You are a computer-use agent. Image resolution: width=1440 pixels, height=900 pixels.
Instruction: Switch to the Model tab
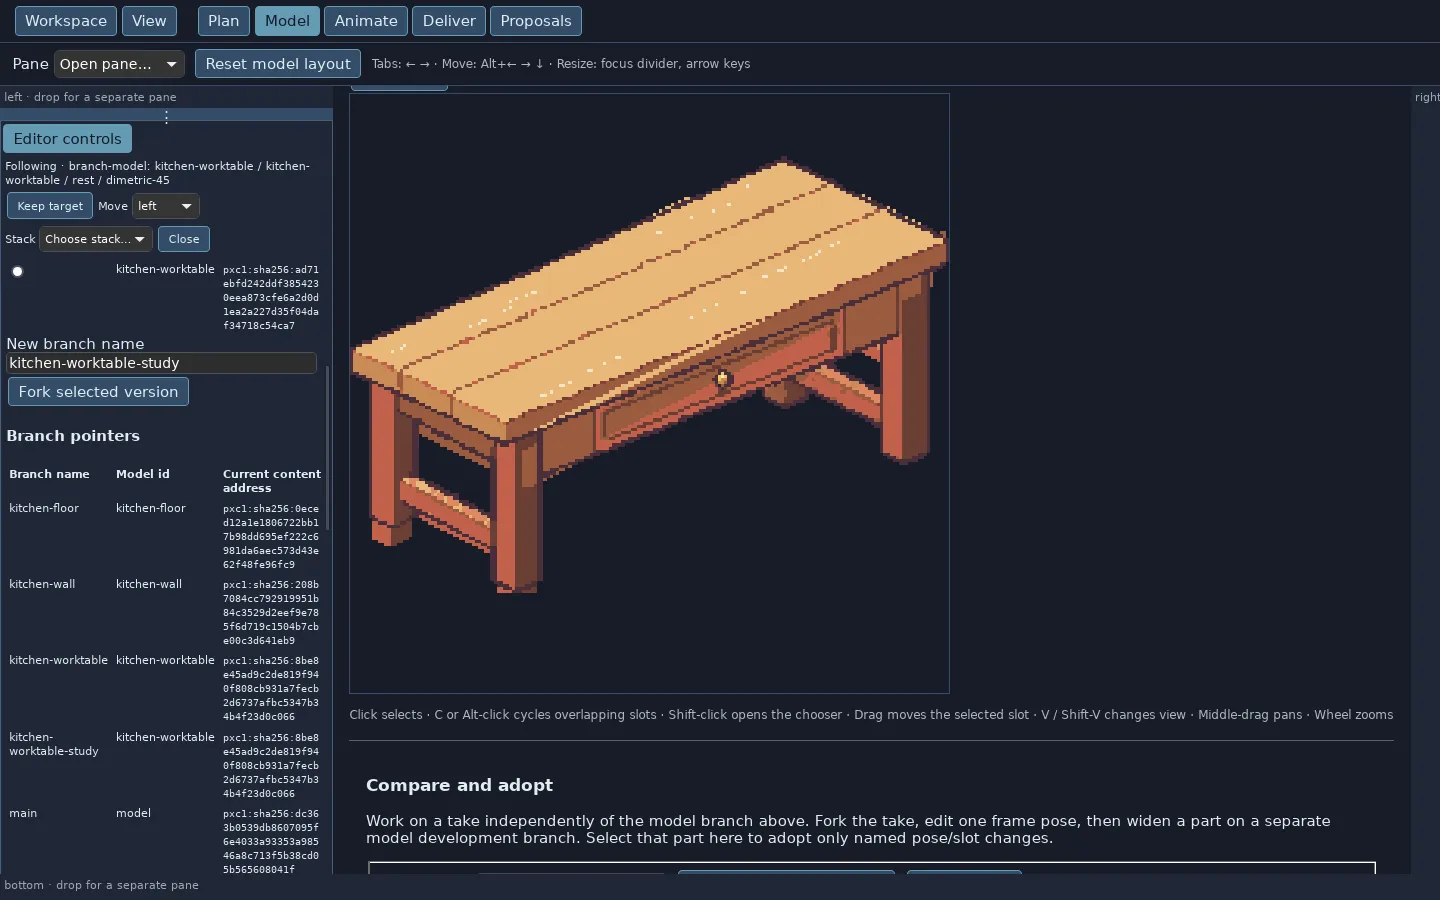(x=287, y=21)
